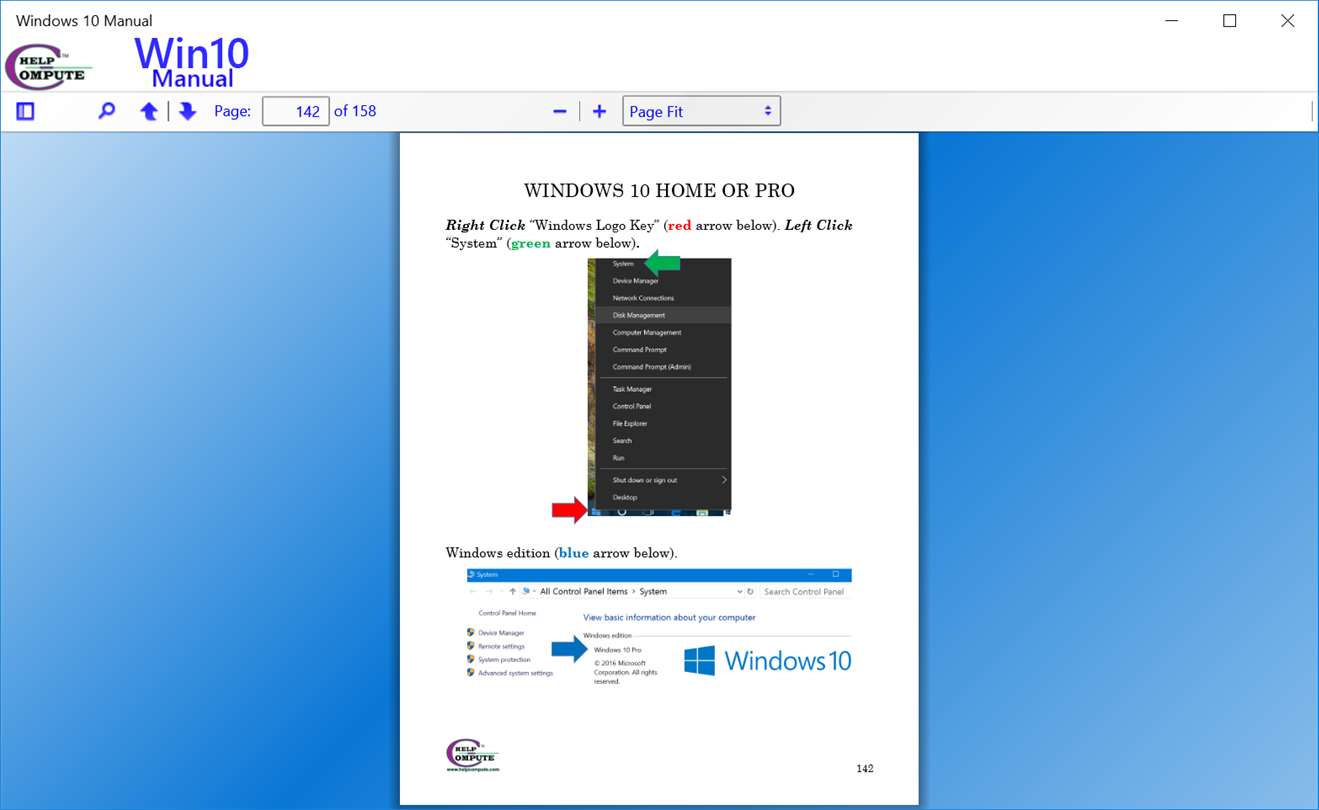Go to next page with down arrow

[187, 111]
